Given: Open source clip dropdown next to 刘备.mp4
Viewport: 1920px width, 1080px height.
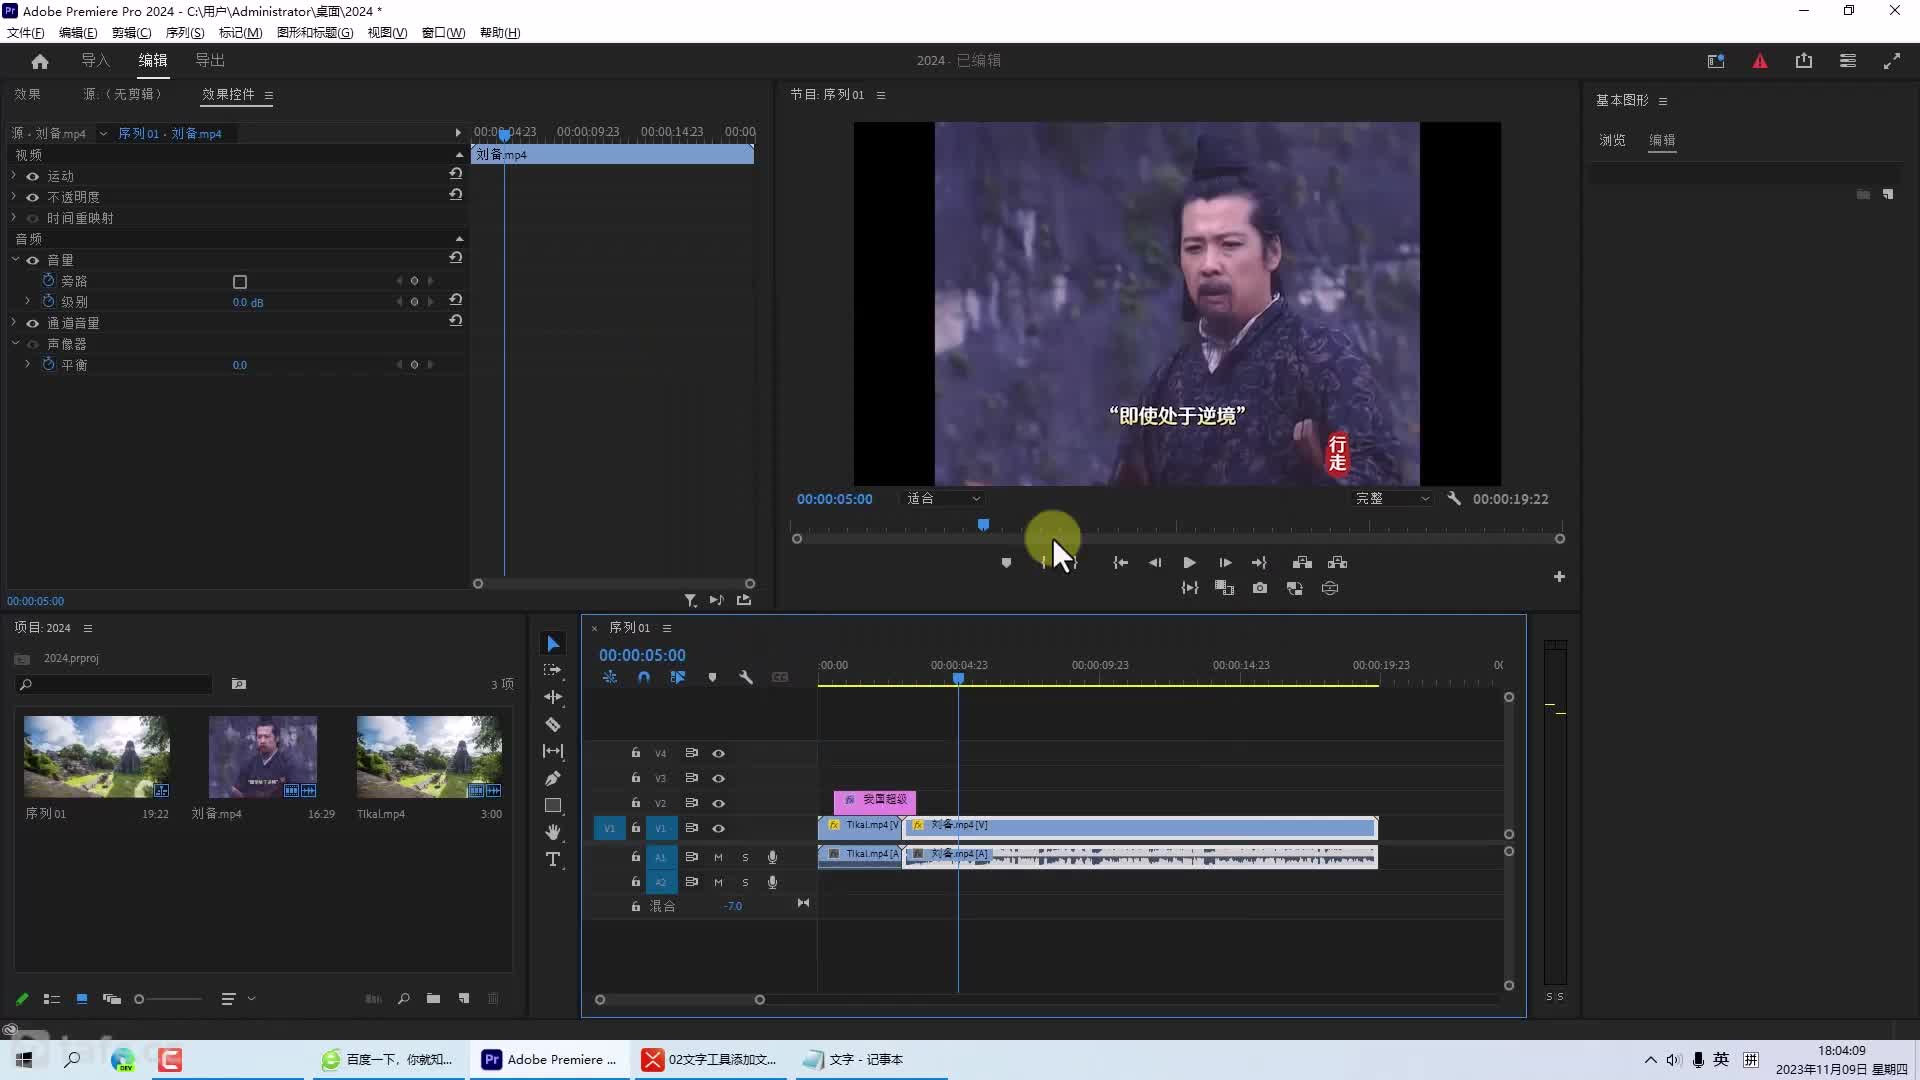Looking at the screenshot, I should pos(103,133).
